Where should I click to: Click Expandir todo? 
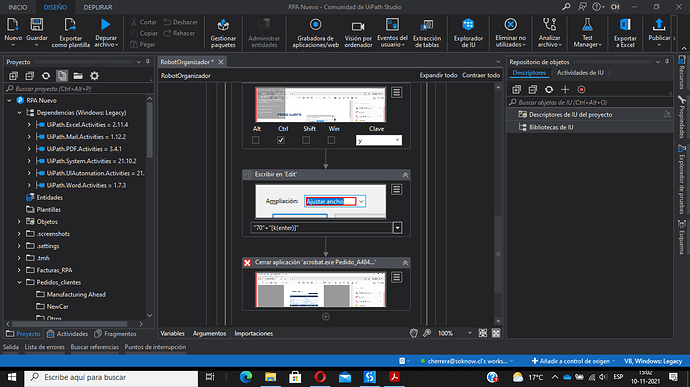pos(438,76)
